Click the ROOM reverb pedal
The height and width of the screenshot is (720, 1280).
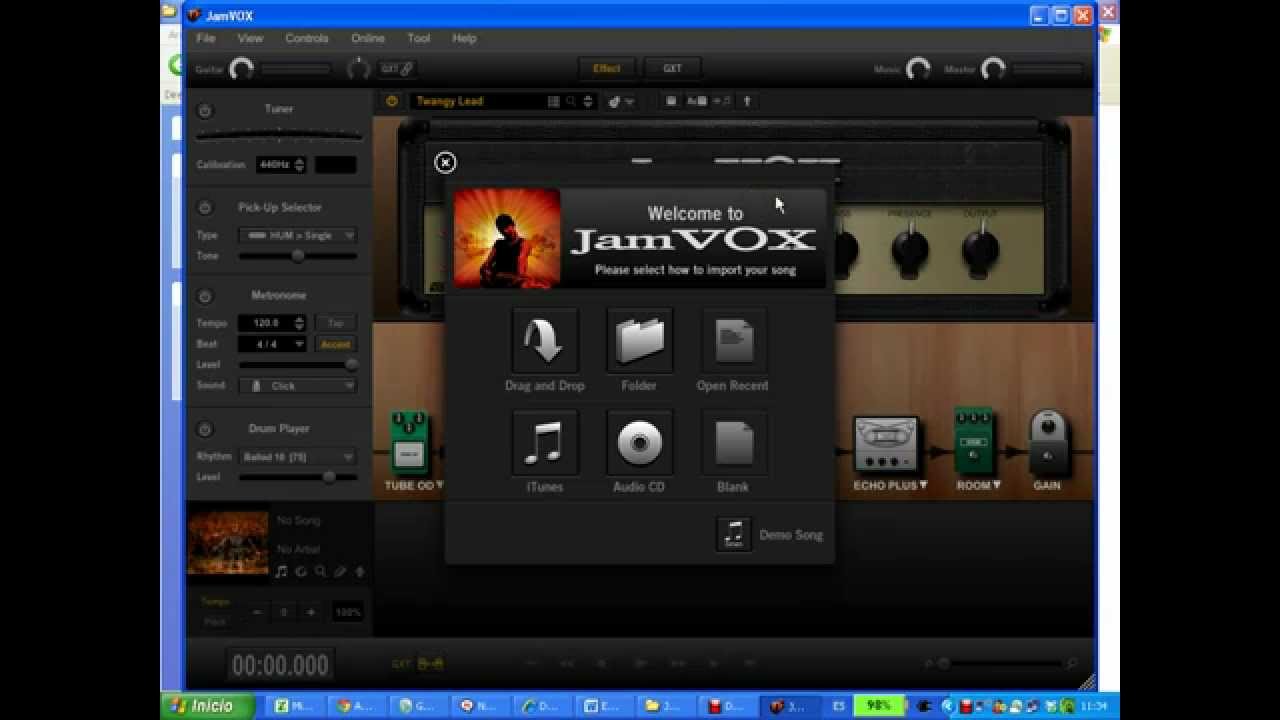tap(973, 441)
